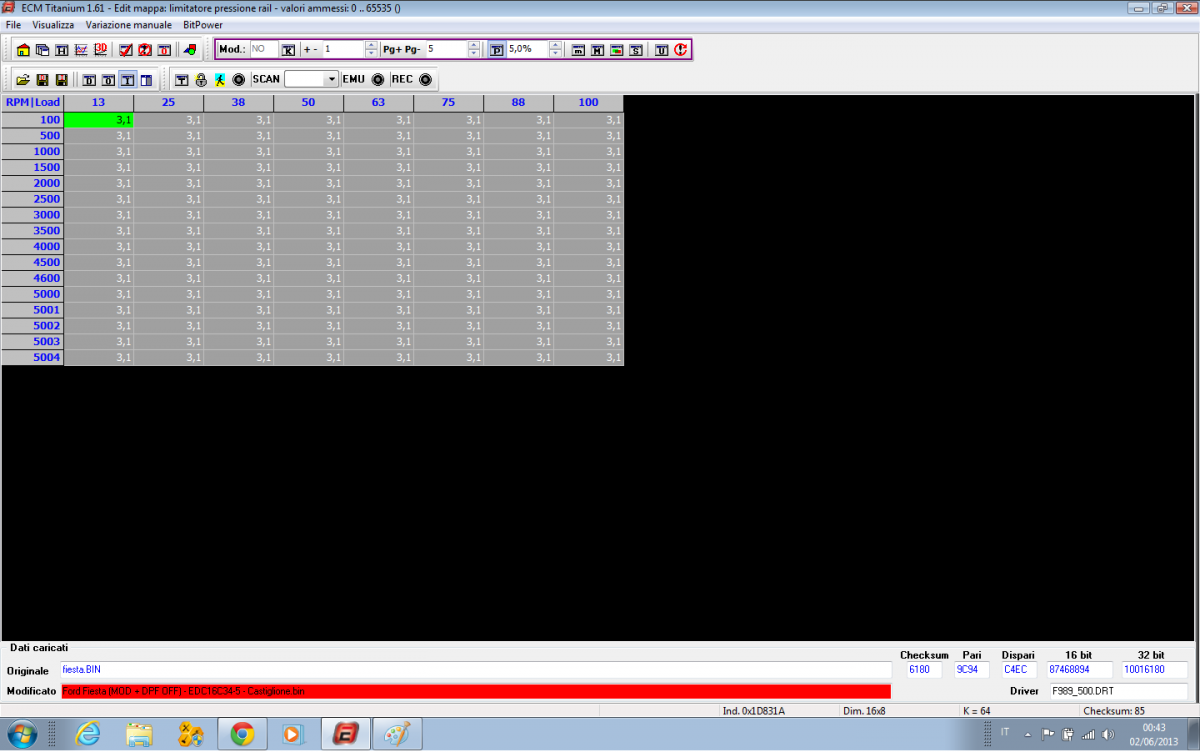1200x752 pixels.
Task: Click the running man toolbar icon
Action: pyautogui.click(x=220, y=79)
